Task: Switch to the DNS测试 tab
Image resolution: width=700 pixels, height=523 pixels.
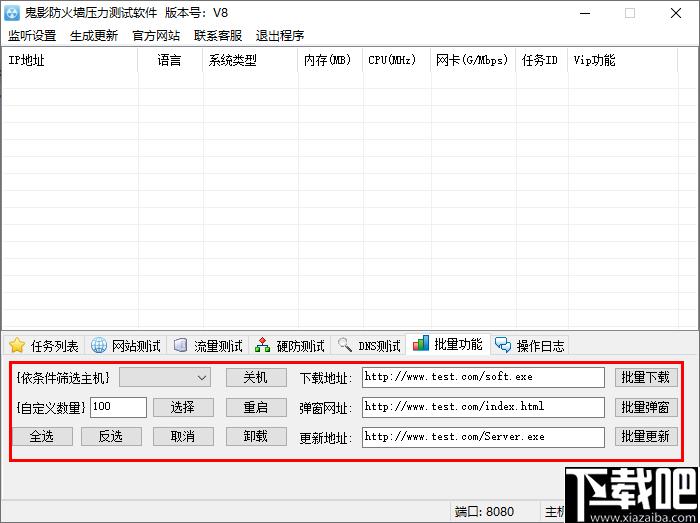Action: [x=369, y=345]
